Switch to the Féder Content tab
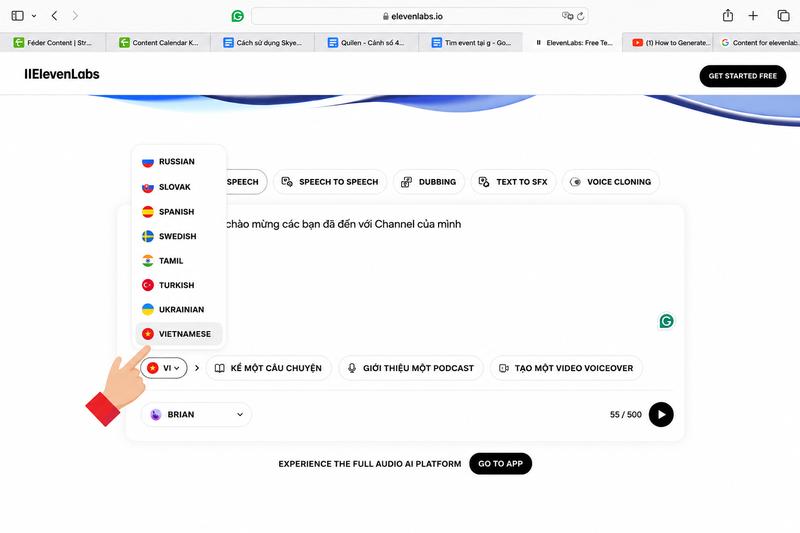The image size is (800, 533). [x=53, y=43]
